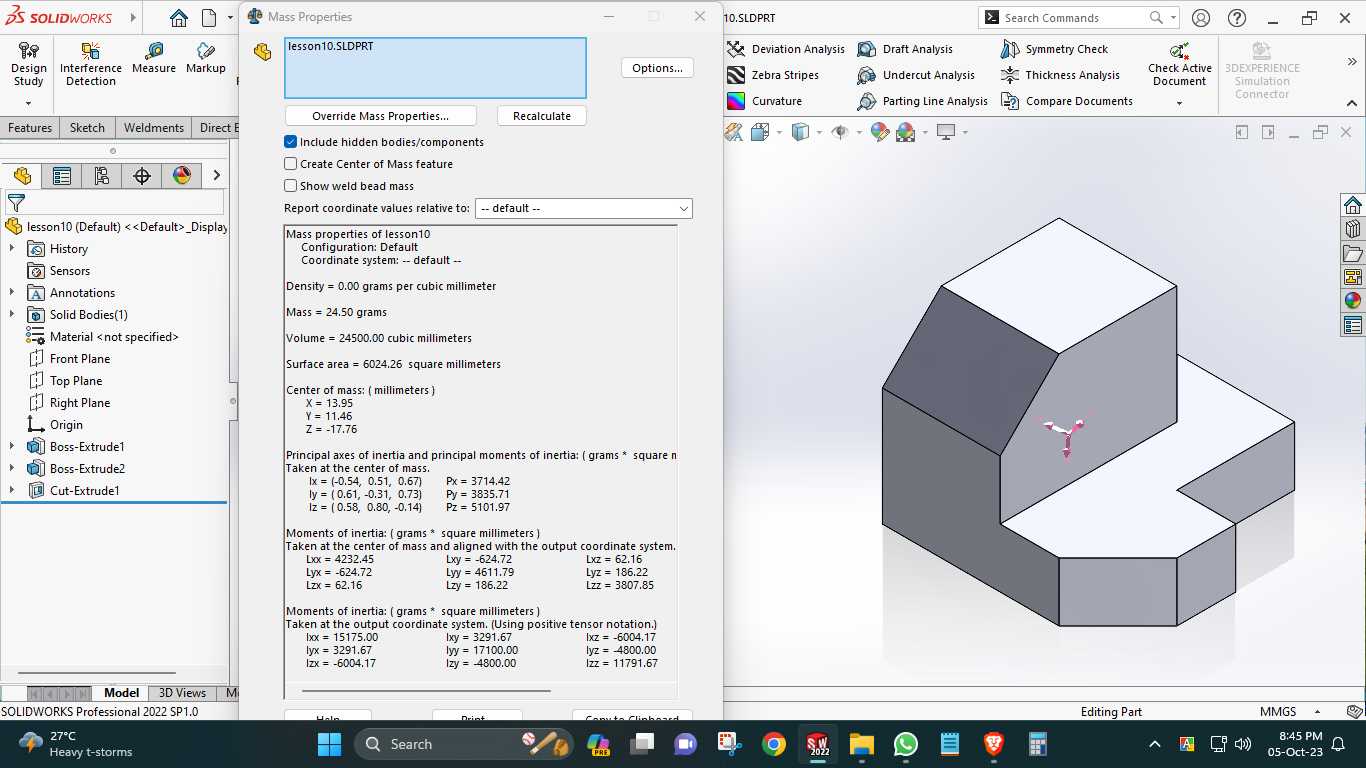Image resolution: width=1366 pixels, height=768 pixels.
Task: Click Check Active Document icon
Action: click(1180, 51)
